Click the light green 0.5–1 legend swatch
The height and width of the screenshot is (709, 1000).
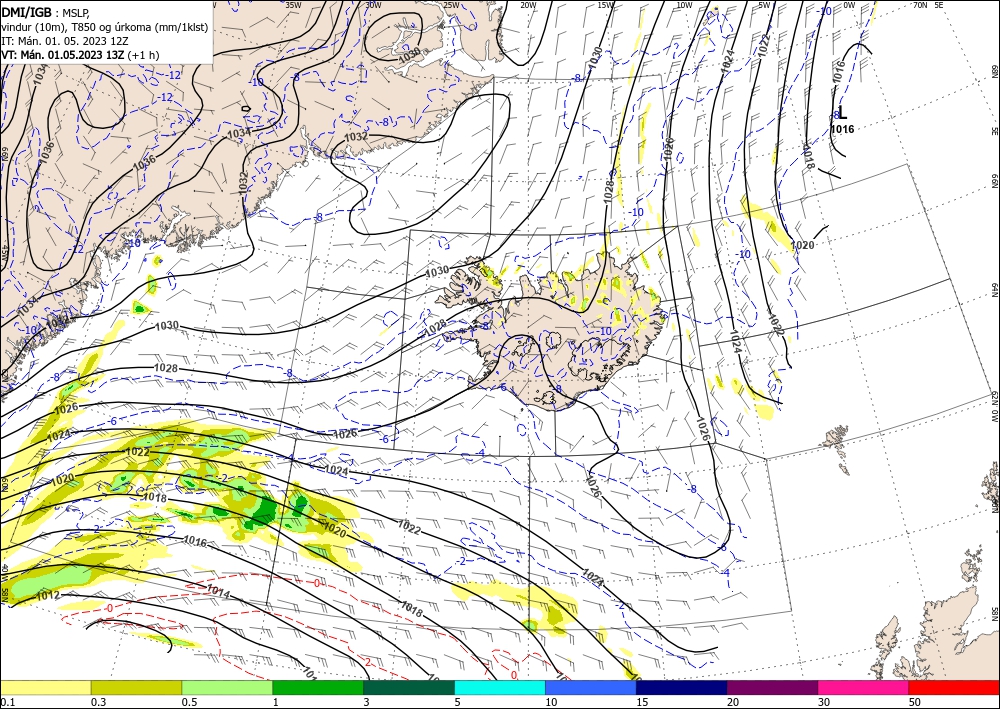click(x=227, y=688)
